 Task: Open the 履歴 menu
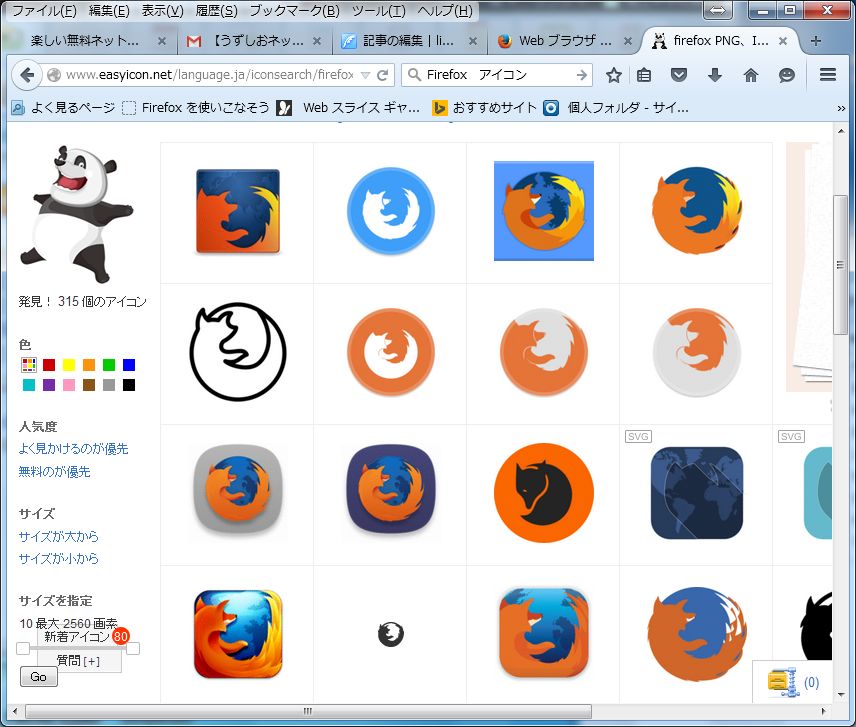216,11
